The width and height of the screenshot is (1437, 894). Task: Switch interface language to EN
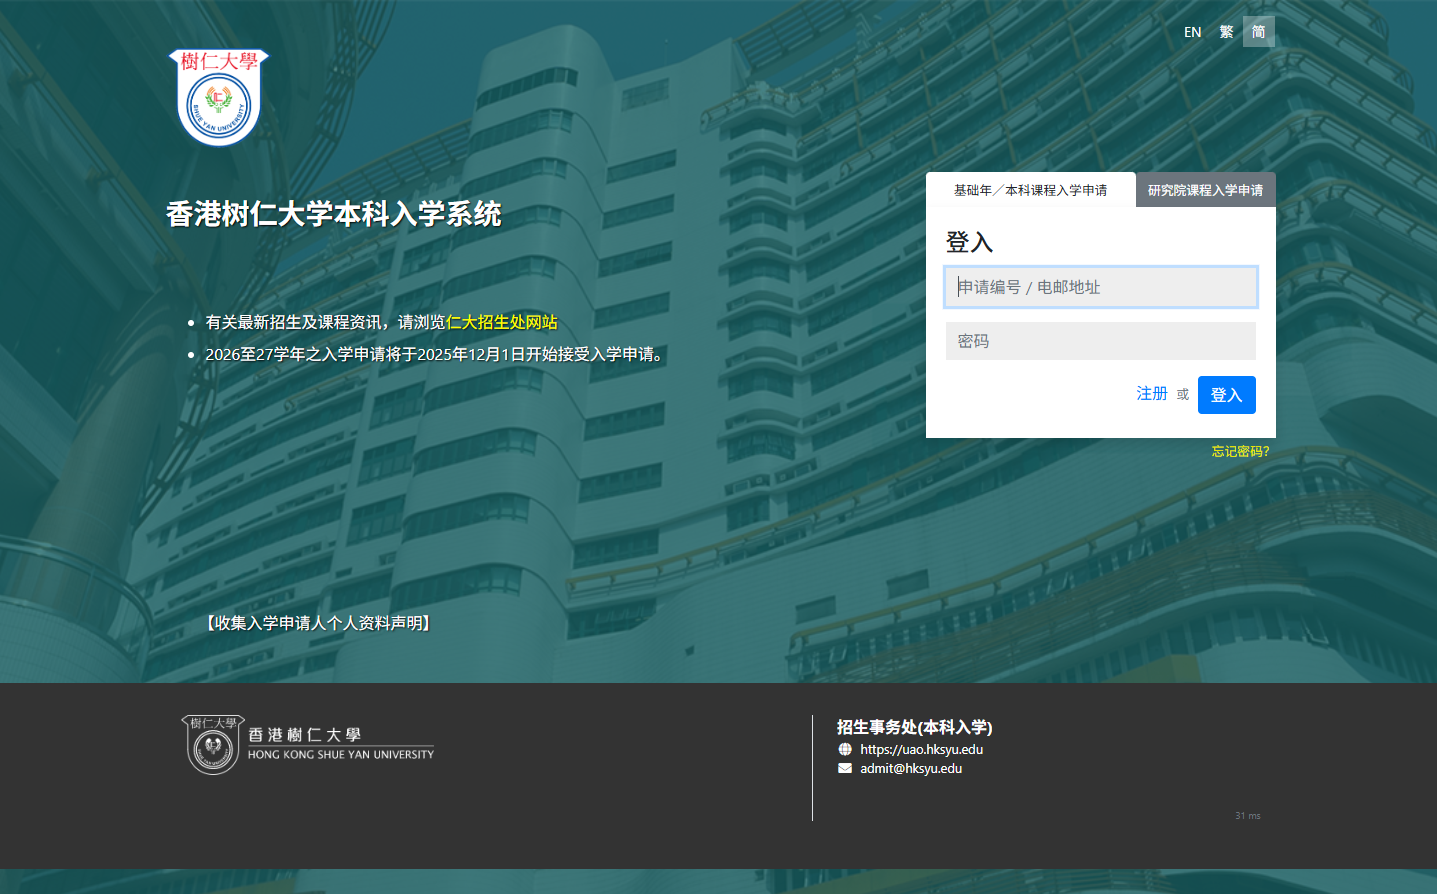[1192, 31]
